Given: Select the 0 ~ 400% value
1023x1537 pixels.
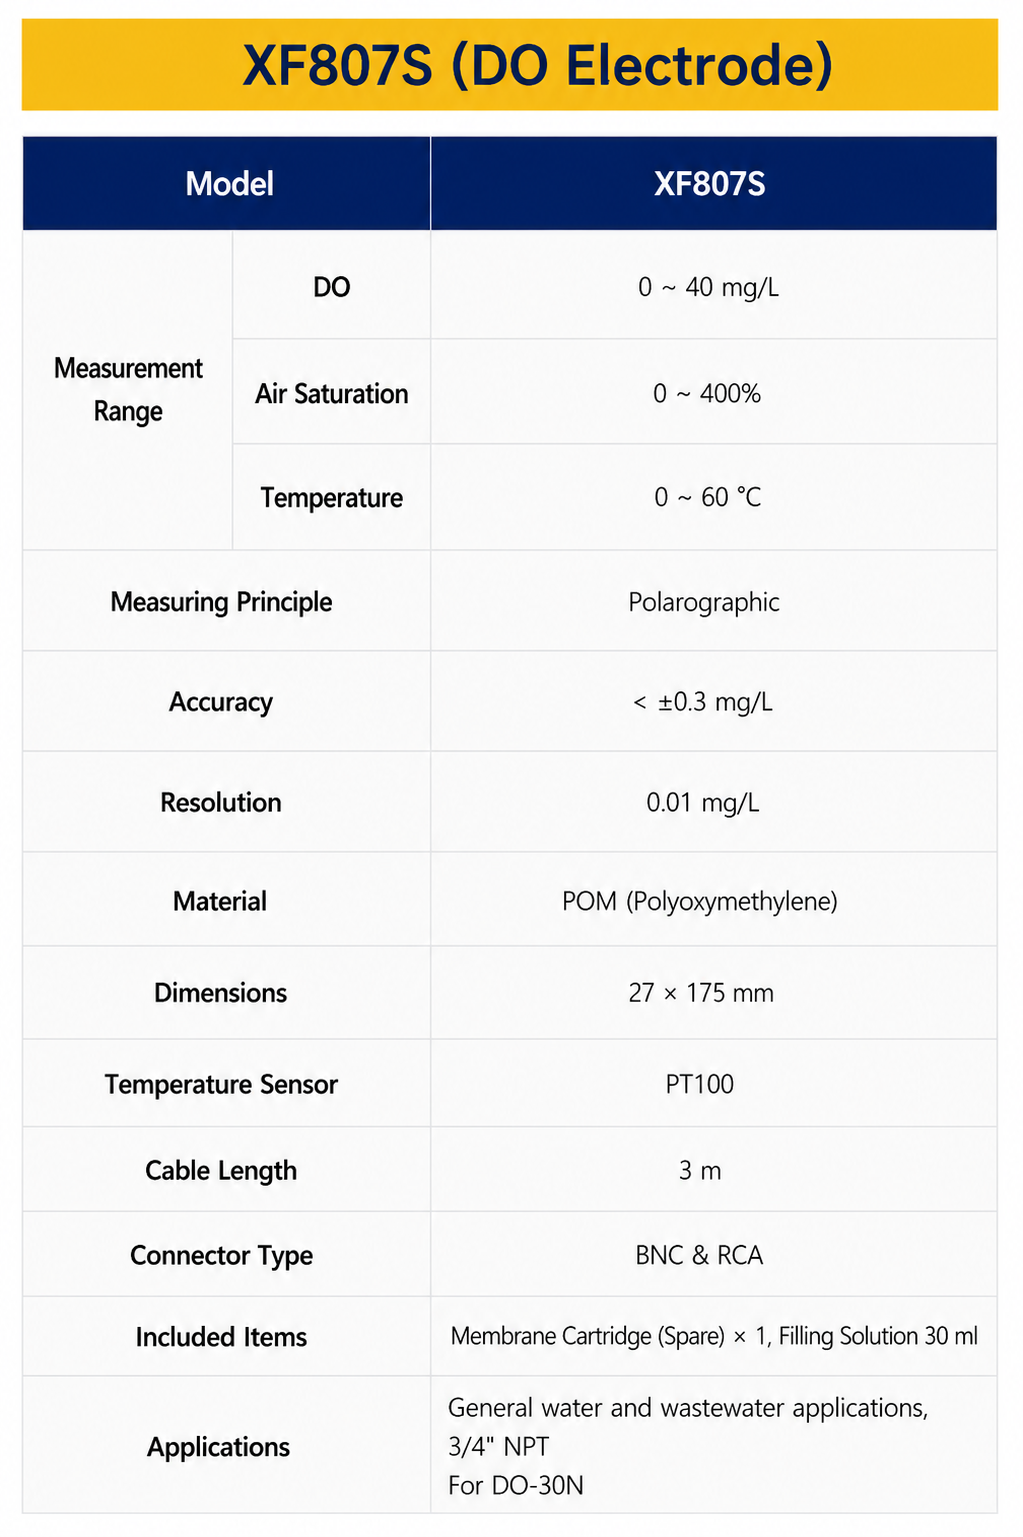Looking at the screenshot, I should point(707,393).
